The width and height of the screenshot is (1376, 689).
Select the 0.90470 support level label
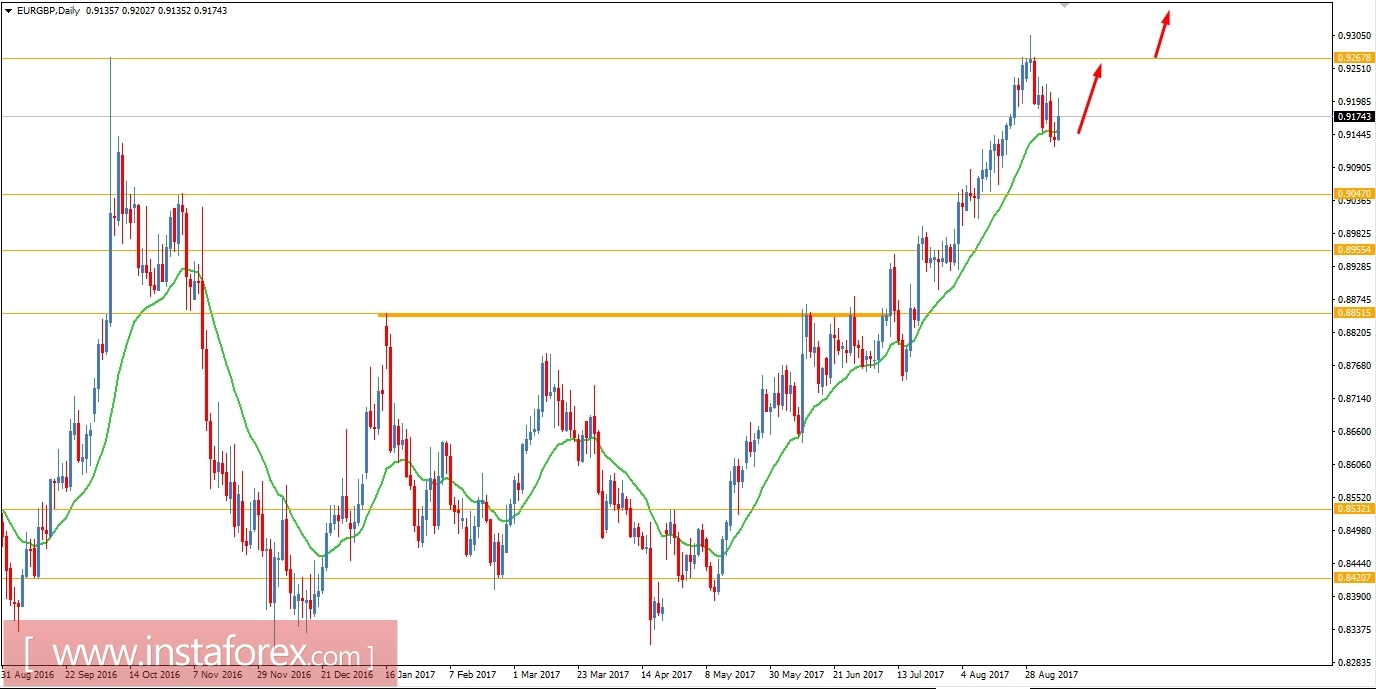click(x=1352, y=192)
